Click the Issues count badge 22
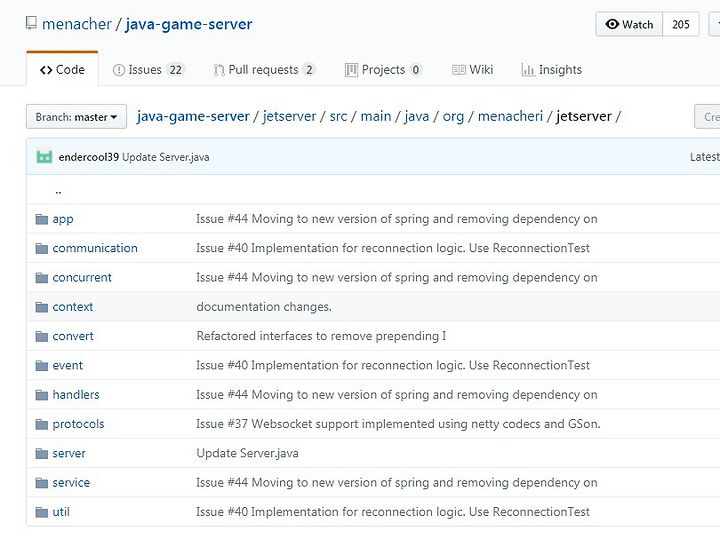 coord(175,70)
